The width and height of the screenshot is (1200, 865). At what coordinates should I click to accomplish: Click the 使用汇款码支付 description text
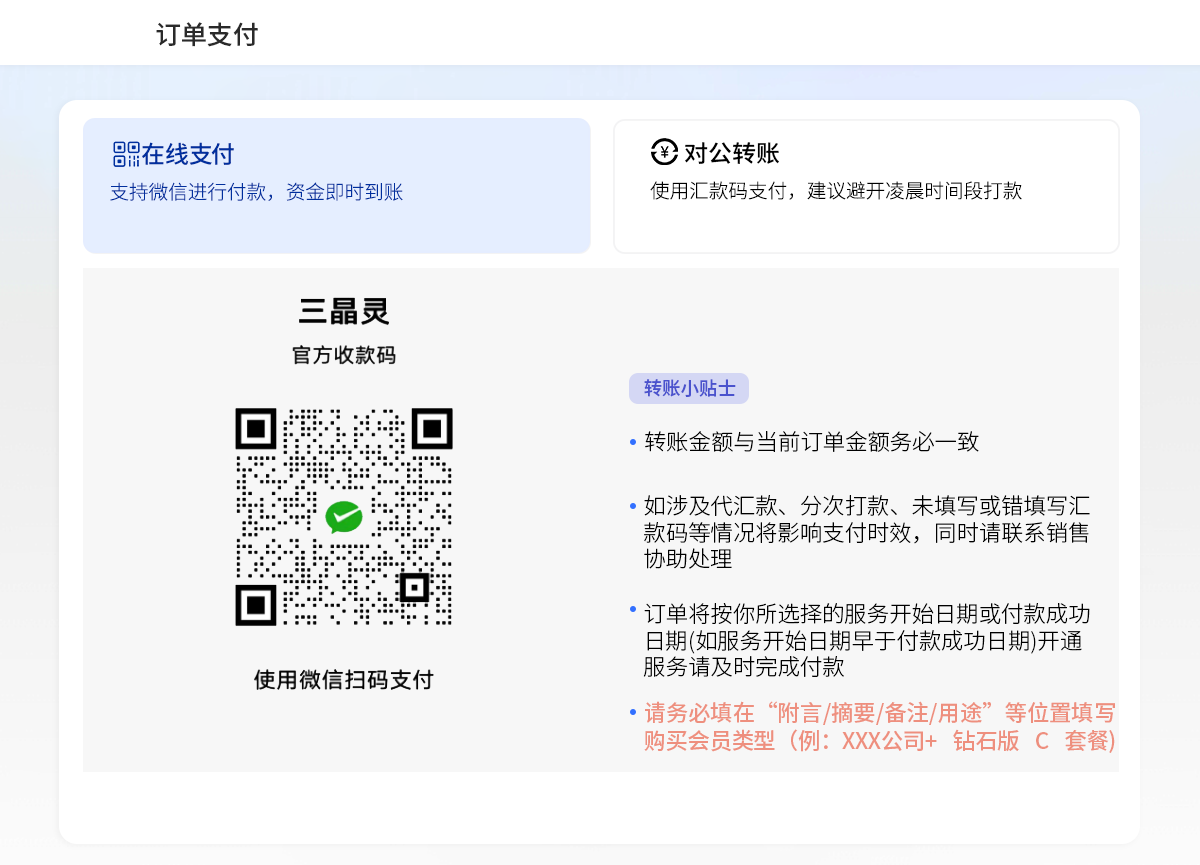[836, 190]
